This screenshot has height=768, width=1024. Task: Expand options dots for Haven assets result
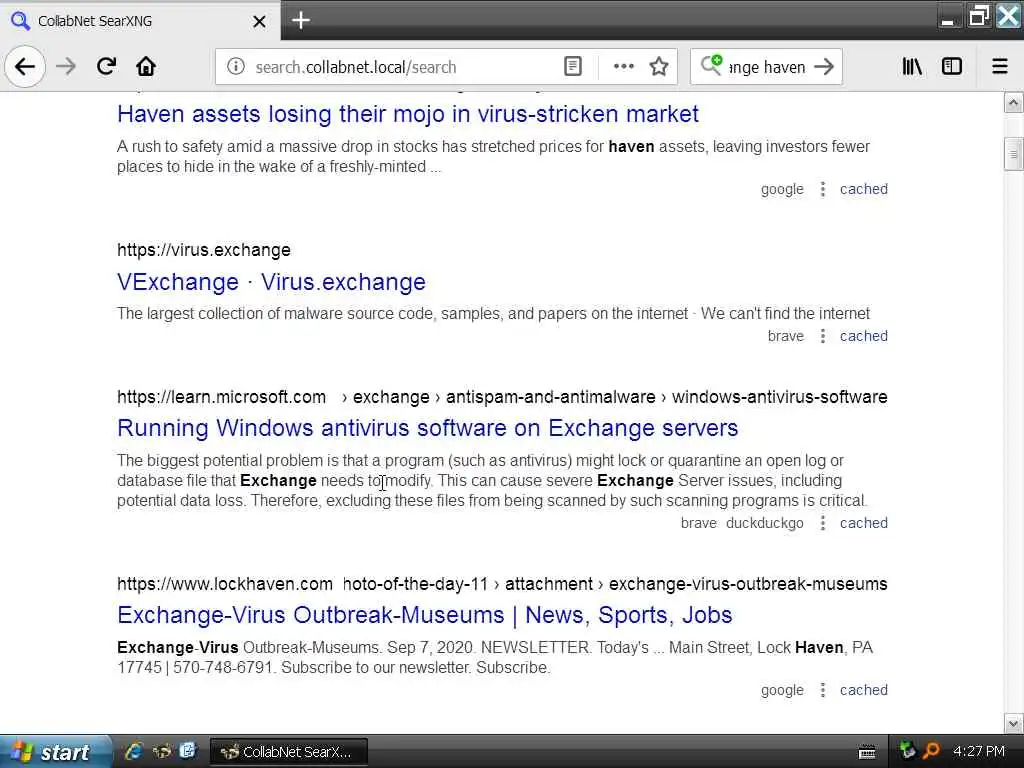[x=822, y=189]
